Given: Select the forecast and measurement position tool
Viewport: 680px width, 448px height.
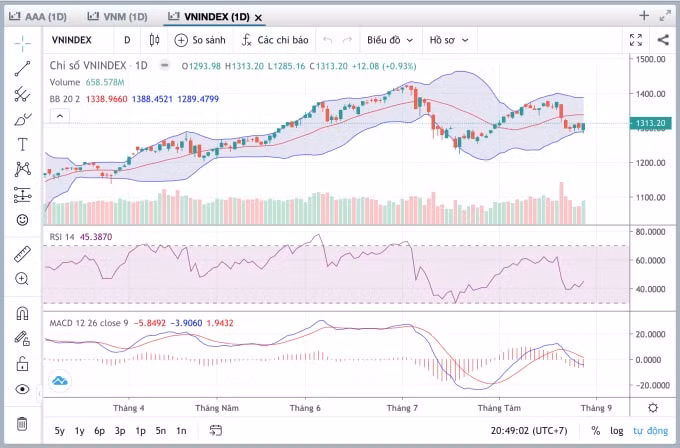Looking at the screenshot, I should [22, 194].
